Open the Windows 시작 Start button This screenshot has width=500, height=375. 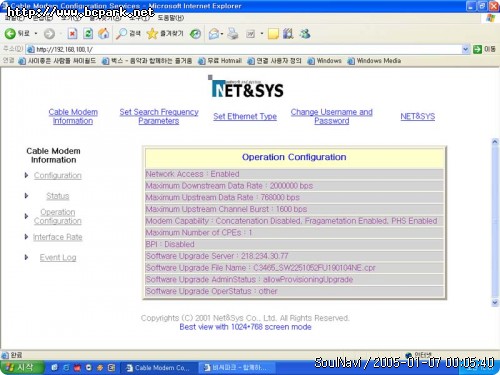21,368
